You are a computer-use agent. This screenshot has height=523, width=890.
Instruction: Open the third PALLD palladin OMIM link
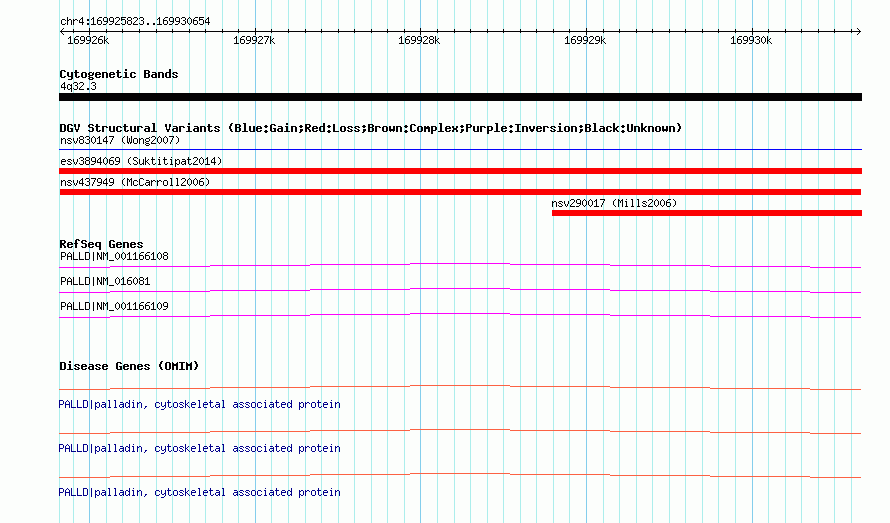(x=199, y=492)
